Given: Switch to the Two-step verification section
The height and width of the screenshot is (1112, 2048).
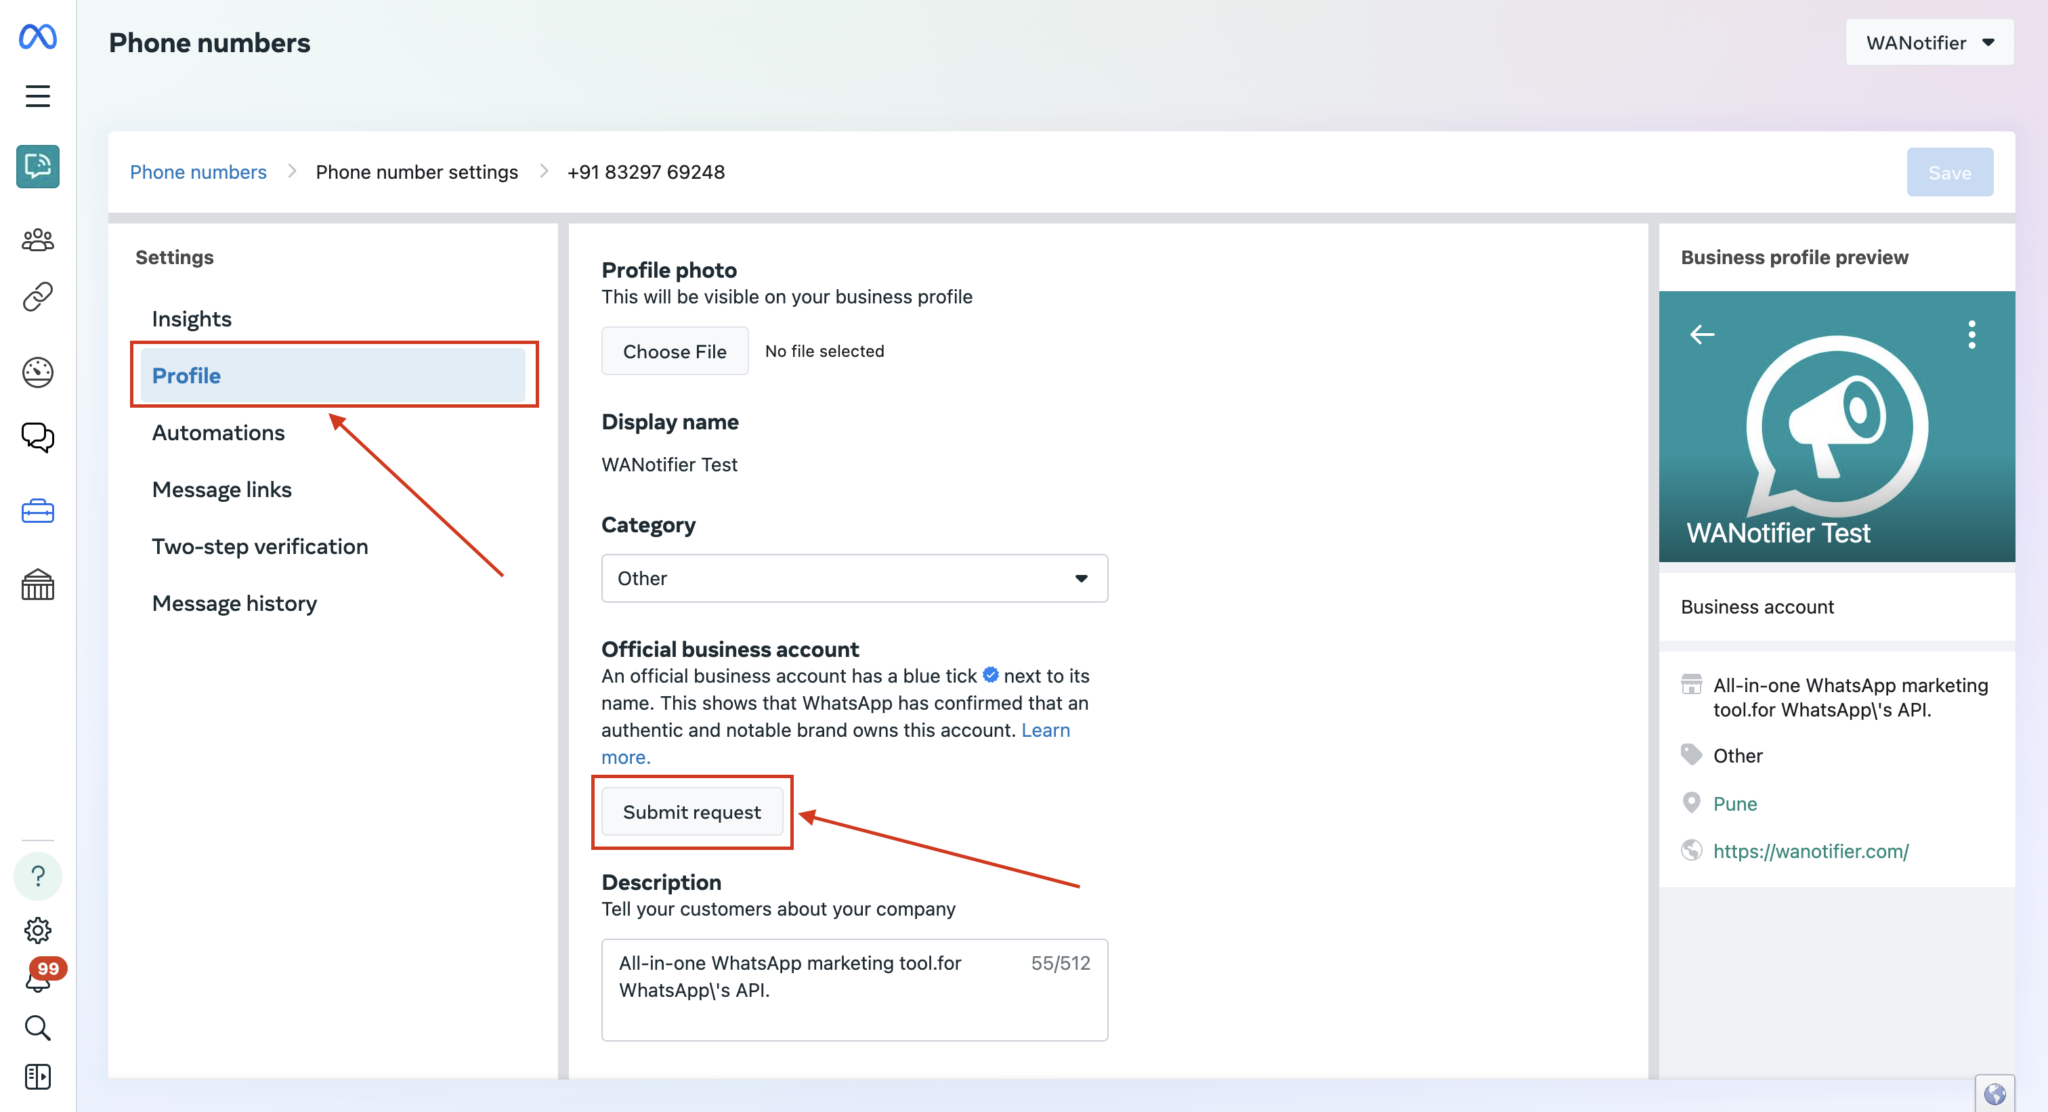Looking at the screenshot, I should click(259, 546).
